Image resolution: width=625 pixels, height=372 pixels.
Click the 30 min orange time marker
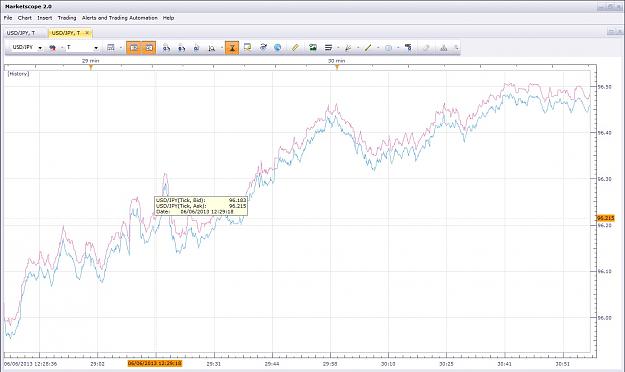[x=337, y=67]
